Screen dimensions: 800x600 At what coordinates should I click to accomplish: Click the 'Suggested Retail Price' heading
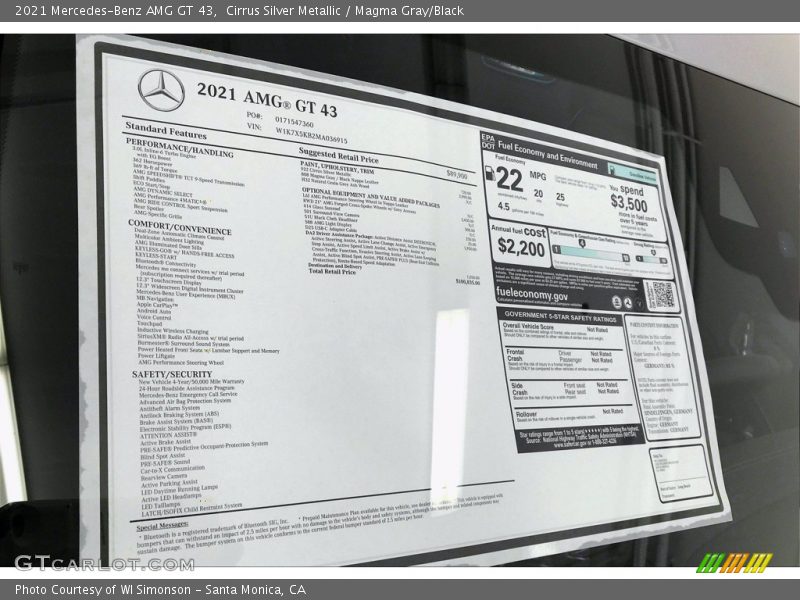click(339, 155)
